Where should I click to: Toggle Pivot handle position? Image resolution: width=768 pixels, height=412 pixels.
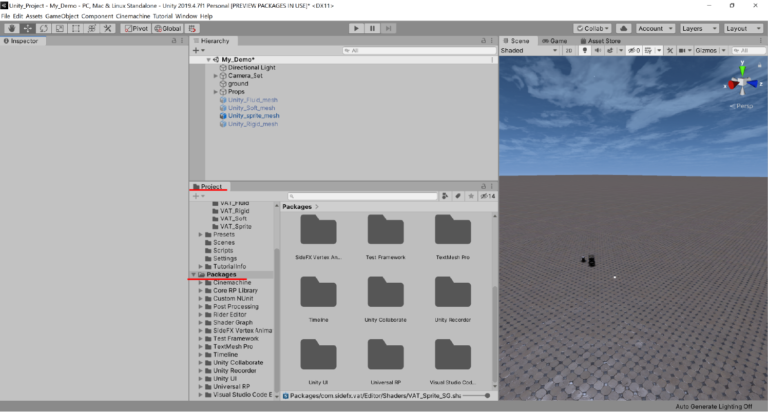coord(136,28)
